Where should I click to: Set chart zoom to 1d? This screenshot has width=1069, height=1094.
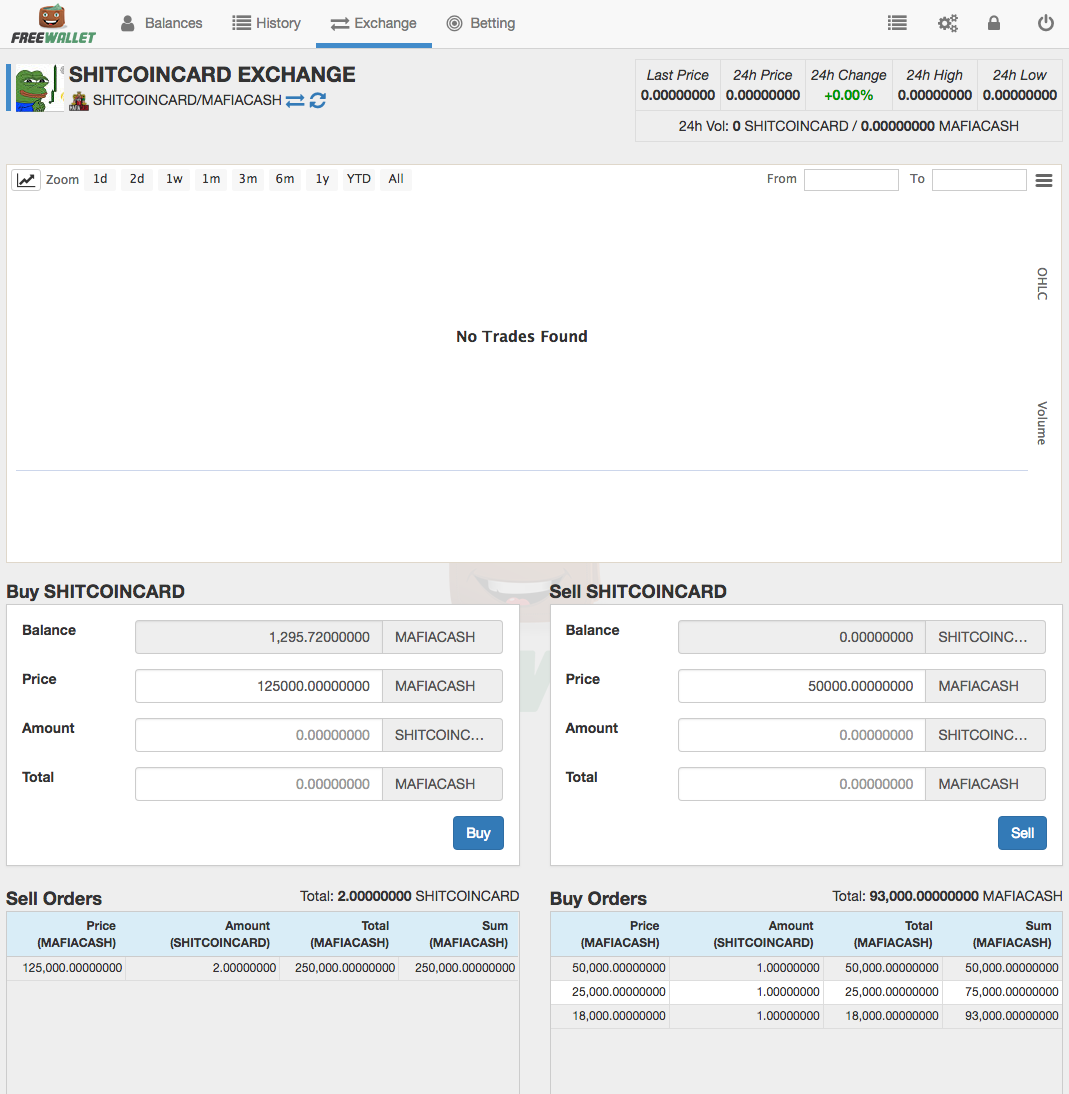click(100, 179)
